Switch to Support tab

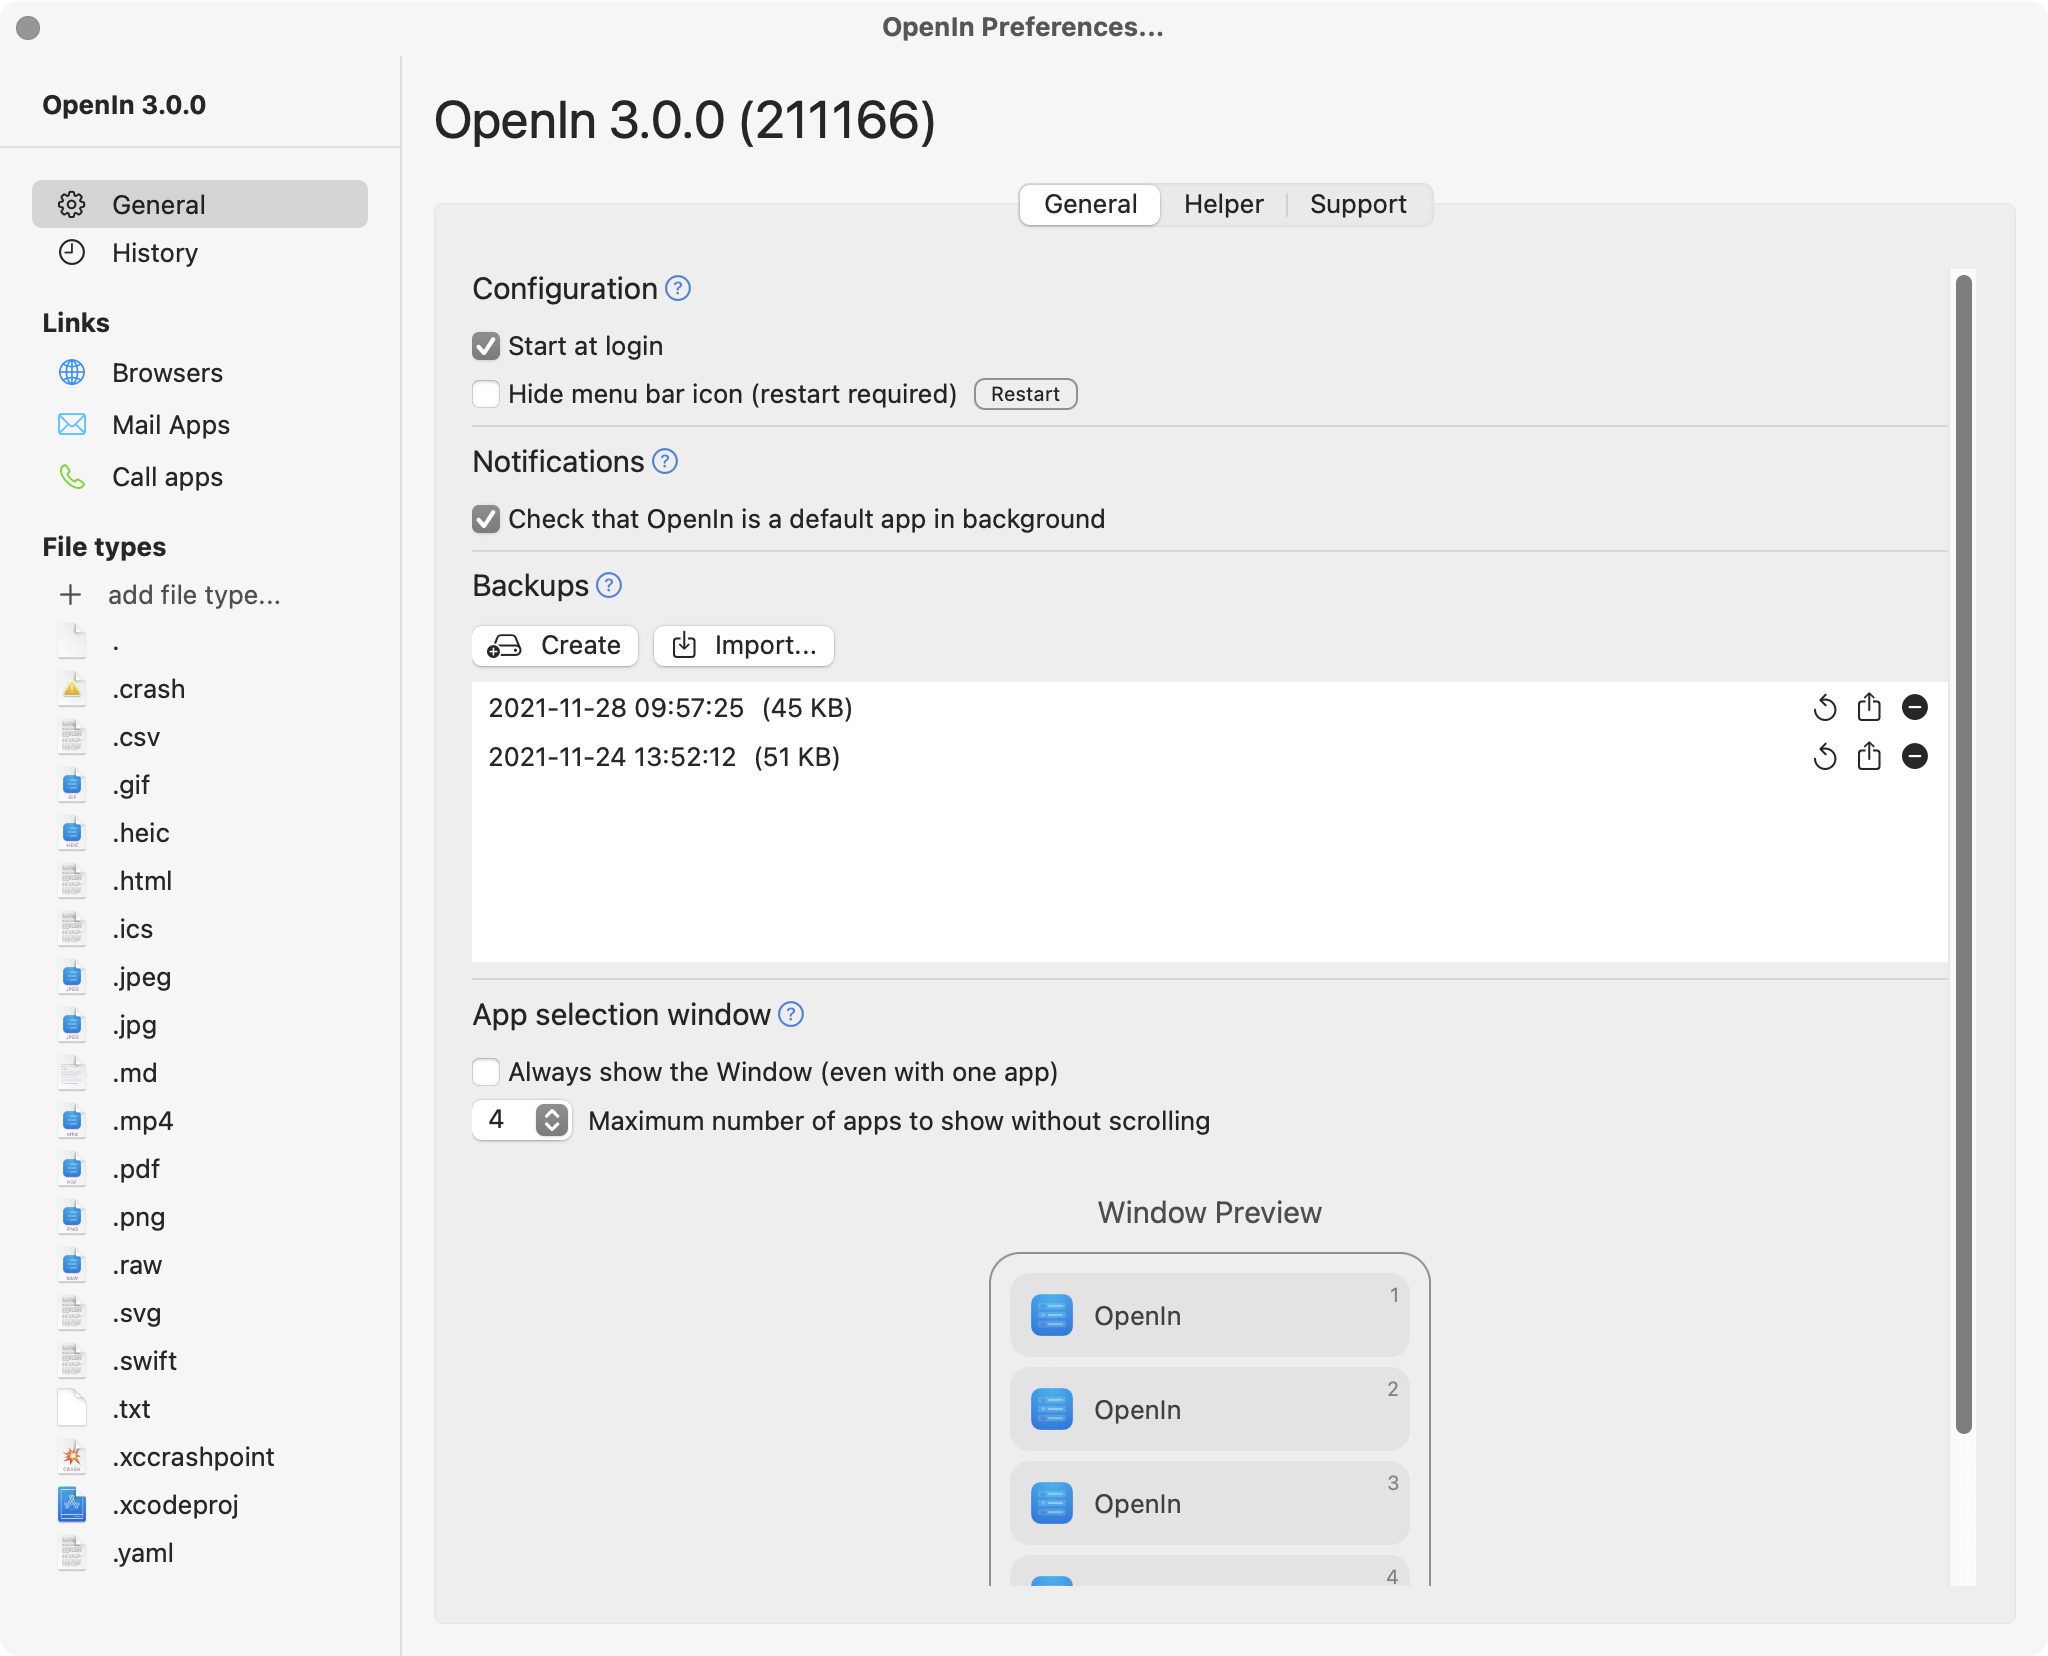coord(1359,203)
